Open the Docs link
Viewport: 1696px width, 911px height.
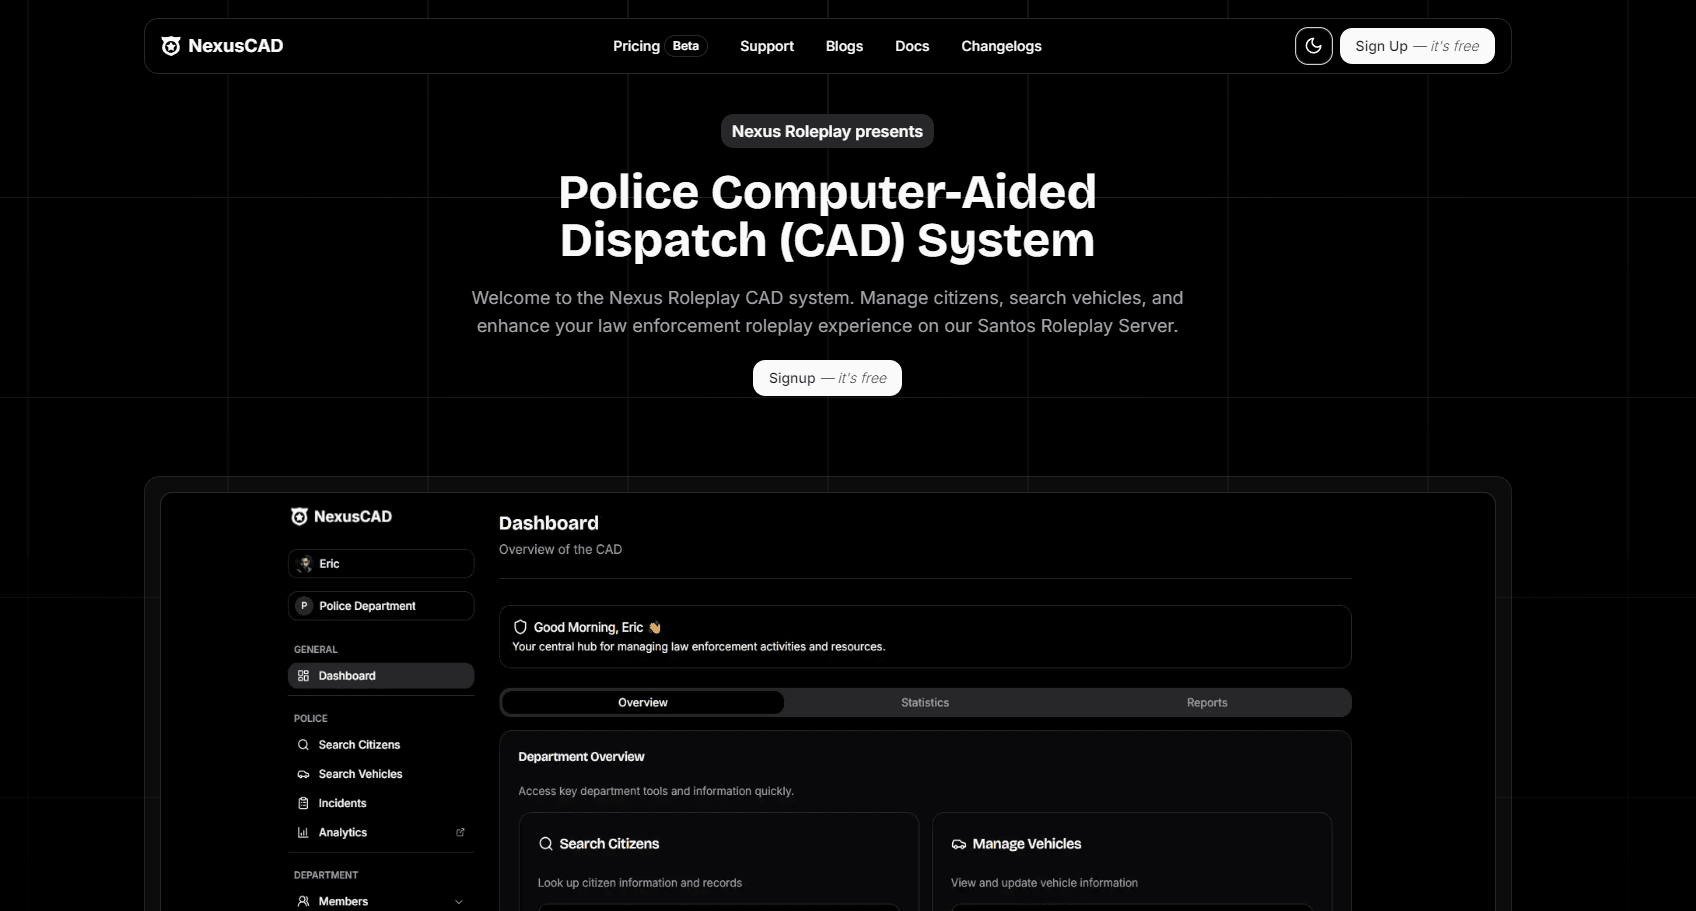tap(912, 46)
